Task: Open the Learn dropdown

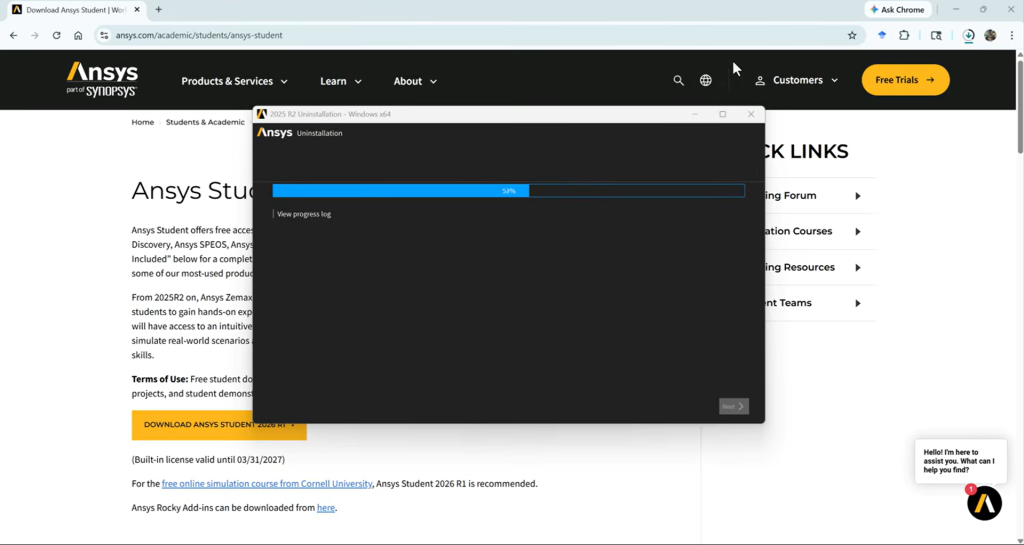Action: pyautogui.click(x=341, y=81)
